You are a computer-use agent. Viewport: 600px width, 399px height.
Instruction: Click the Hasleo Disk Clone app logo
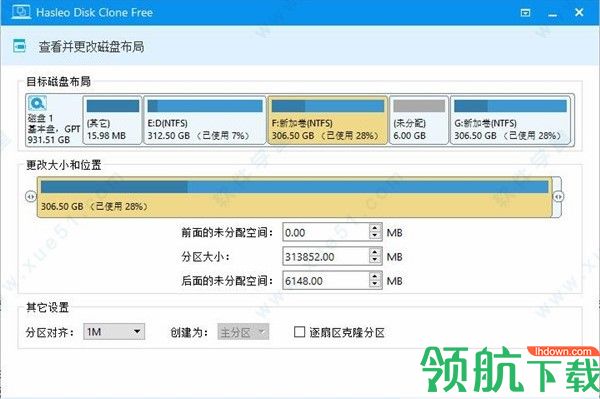[x=20, y=12]
